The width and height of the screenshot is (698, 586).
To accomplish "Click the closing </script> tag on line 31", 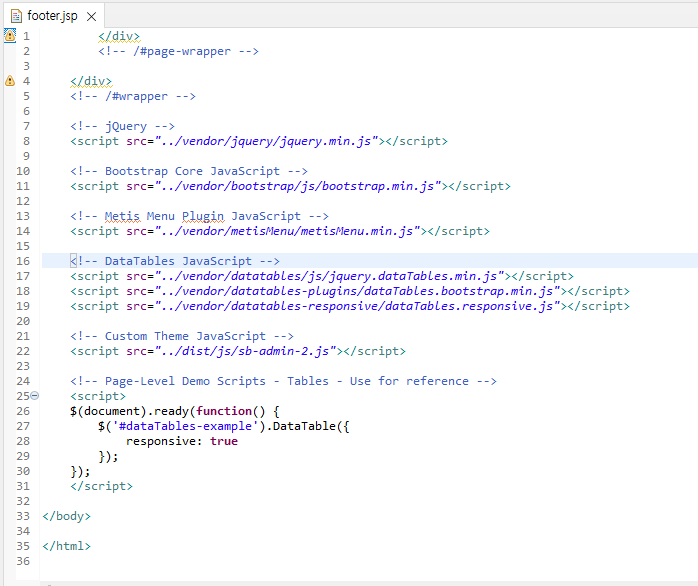I will (x=101, y=486).
